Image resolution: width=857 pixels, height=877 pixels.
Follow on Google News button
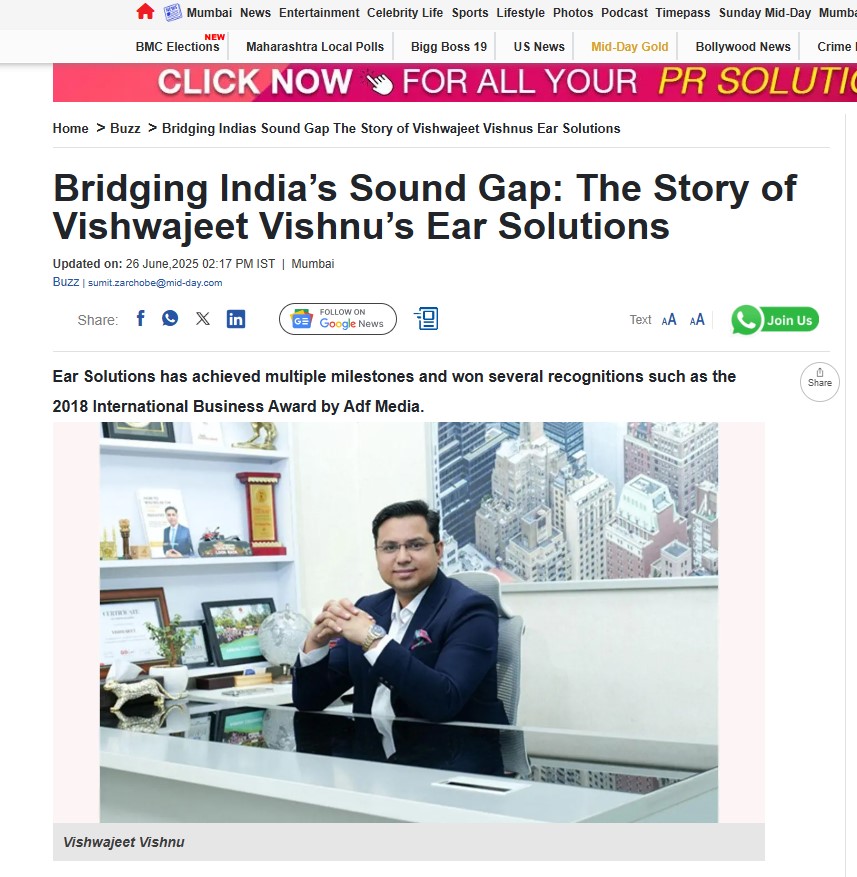click(338, 319)
